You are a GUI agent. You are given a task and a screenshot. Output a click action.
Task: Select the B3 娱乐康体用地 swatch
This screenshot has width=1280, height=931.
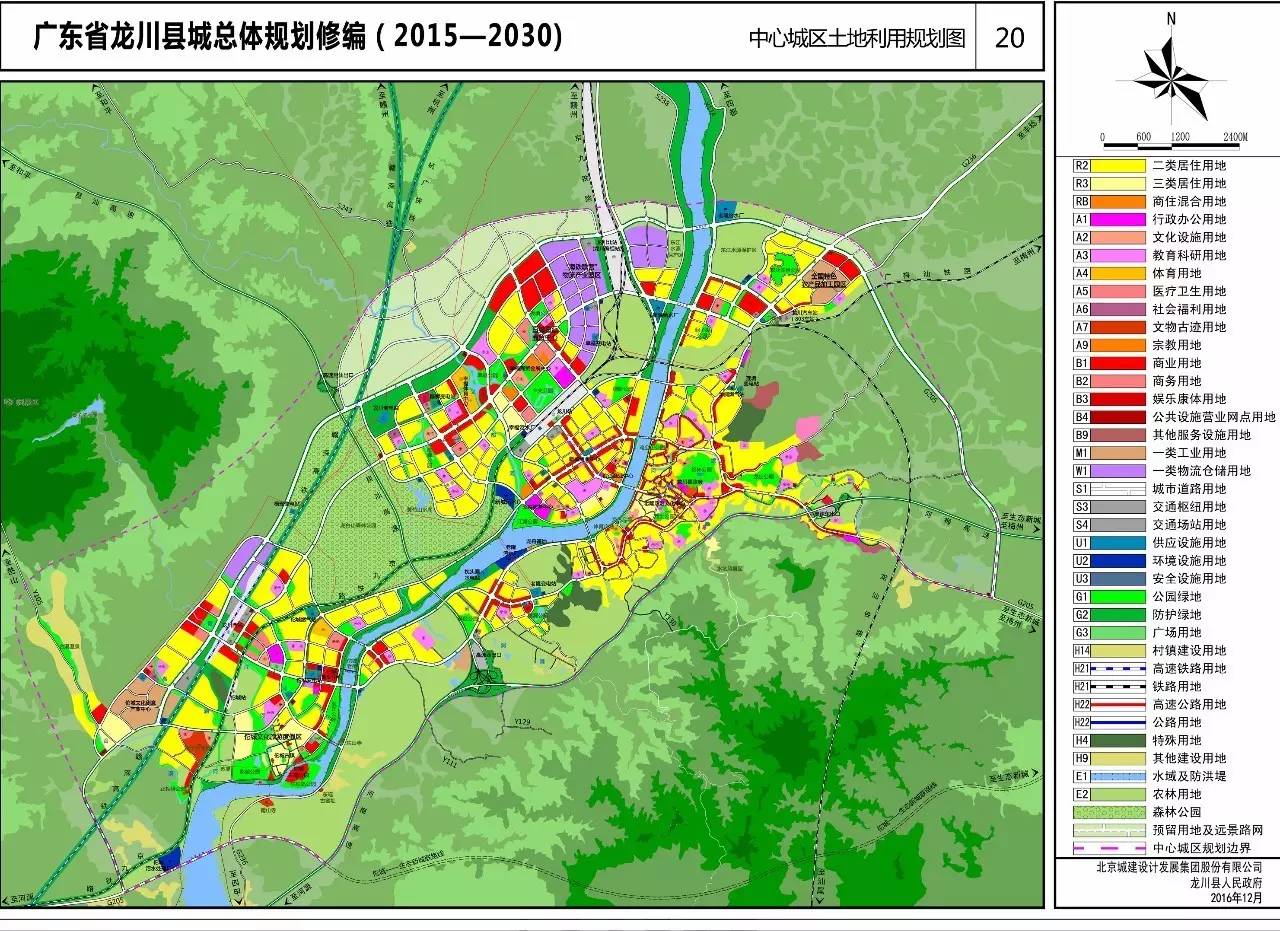coord(1118,400)
